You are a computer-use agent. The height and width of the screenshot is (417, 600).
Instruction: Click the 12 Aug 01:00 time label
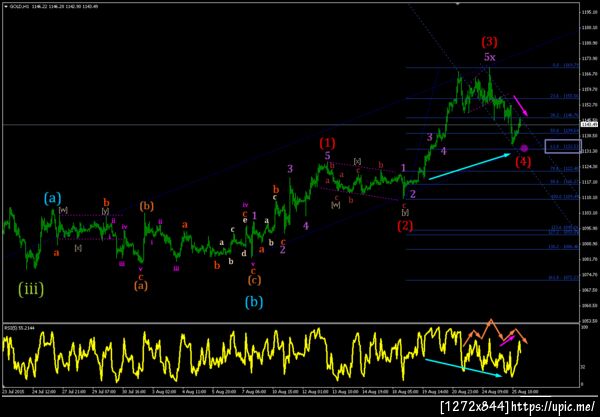coord(315,392)
